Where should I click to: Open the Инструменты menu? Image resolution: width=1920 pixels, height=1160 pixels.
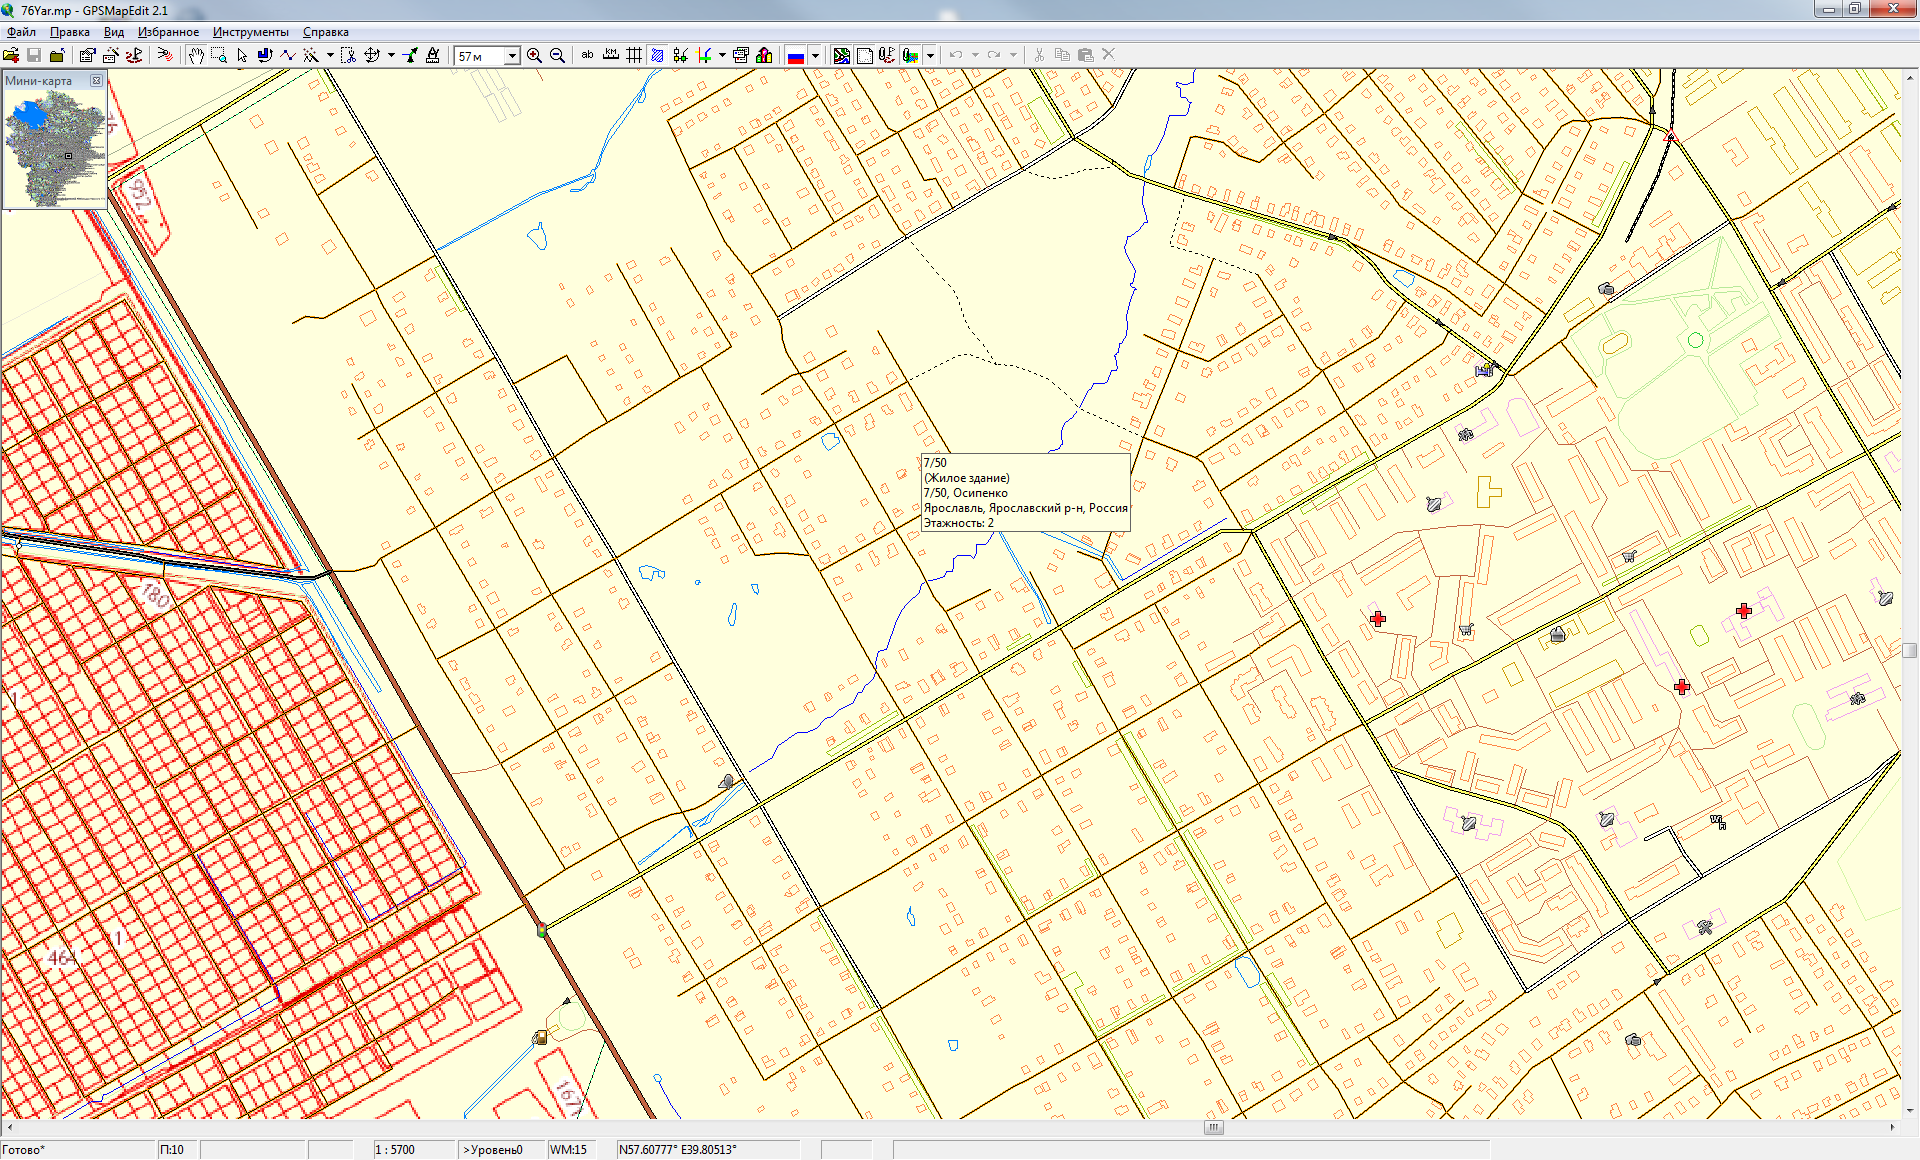coord(250,32)
